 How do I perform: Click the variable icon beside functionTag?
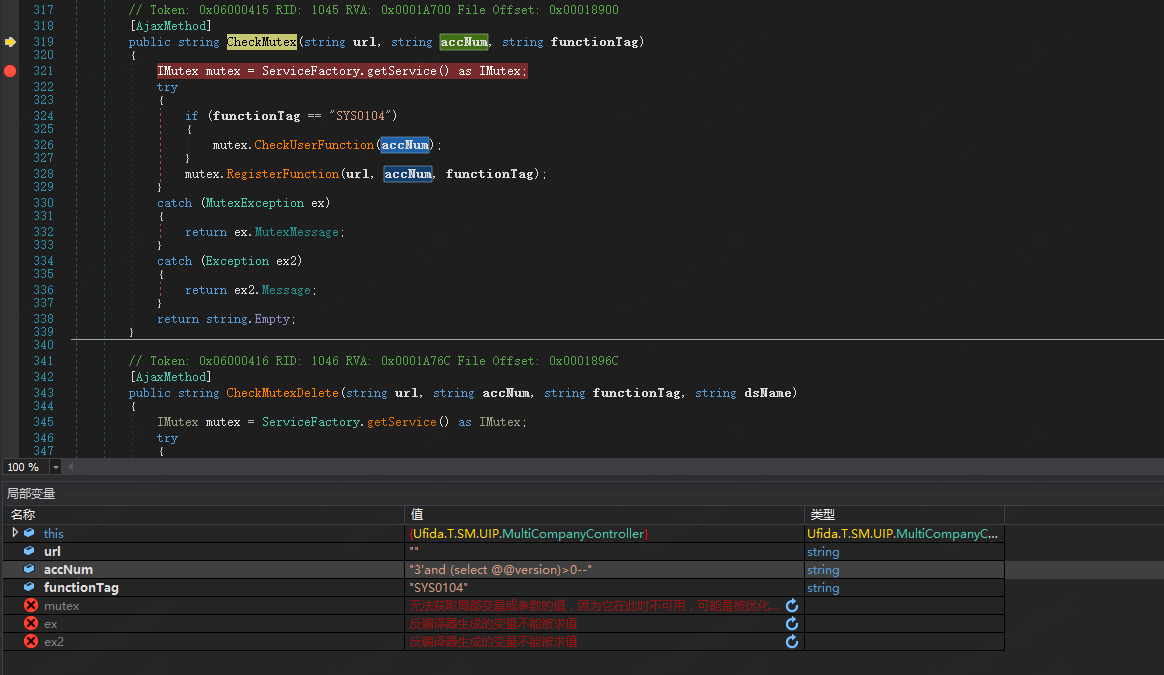[x=29, y=588]
